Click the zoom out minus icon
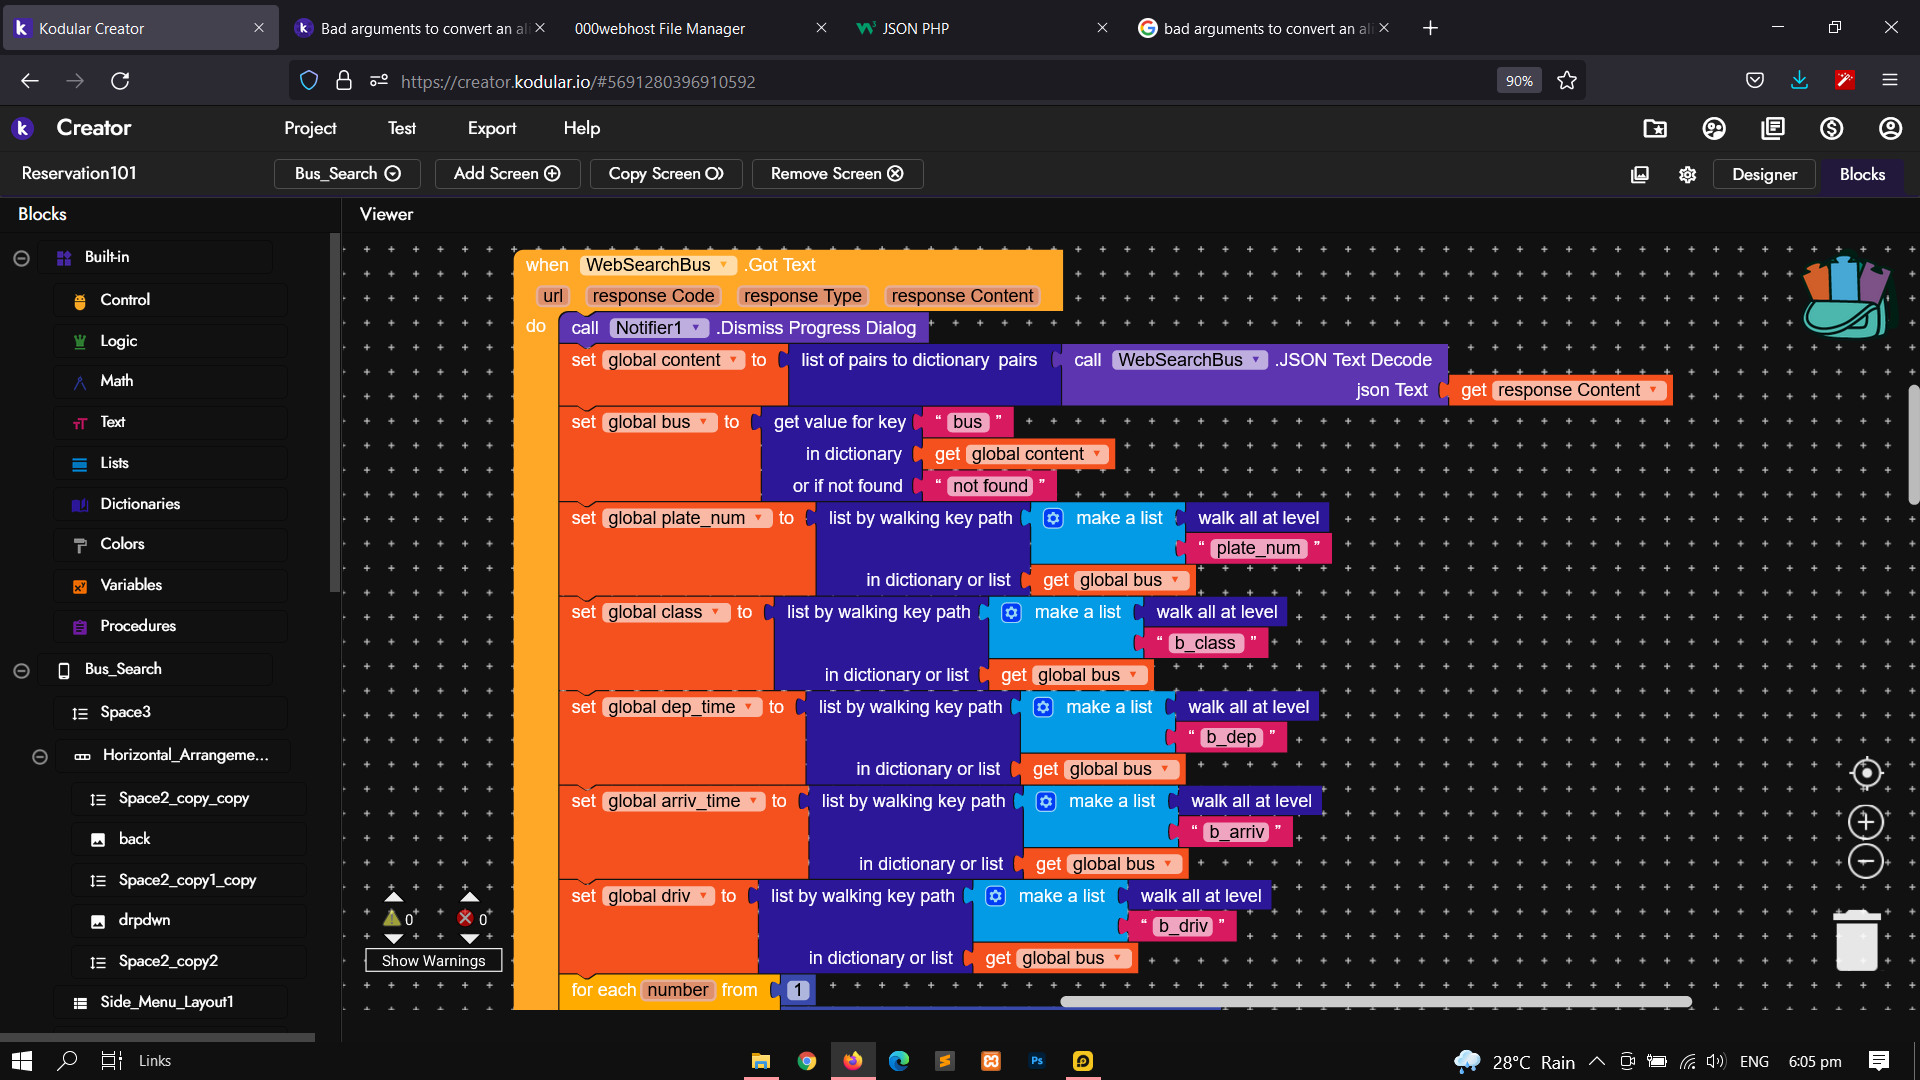This screenshot has width=1920, height=1080. coord(1865,861)
